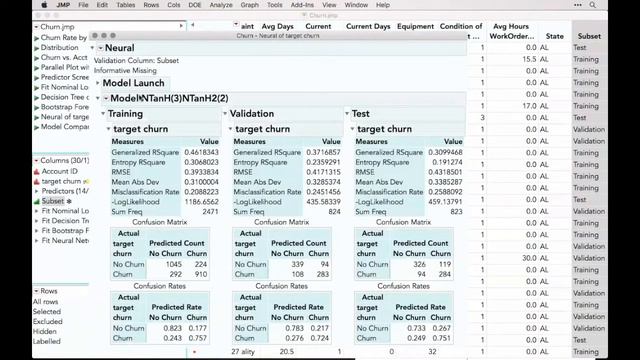
Task: Click the left scroll arrow above table columns
Action: (x=192, y=25)
